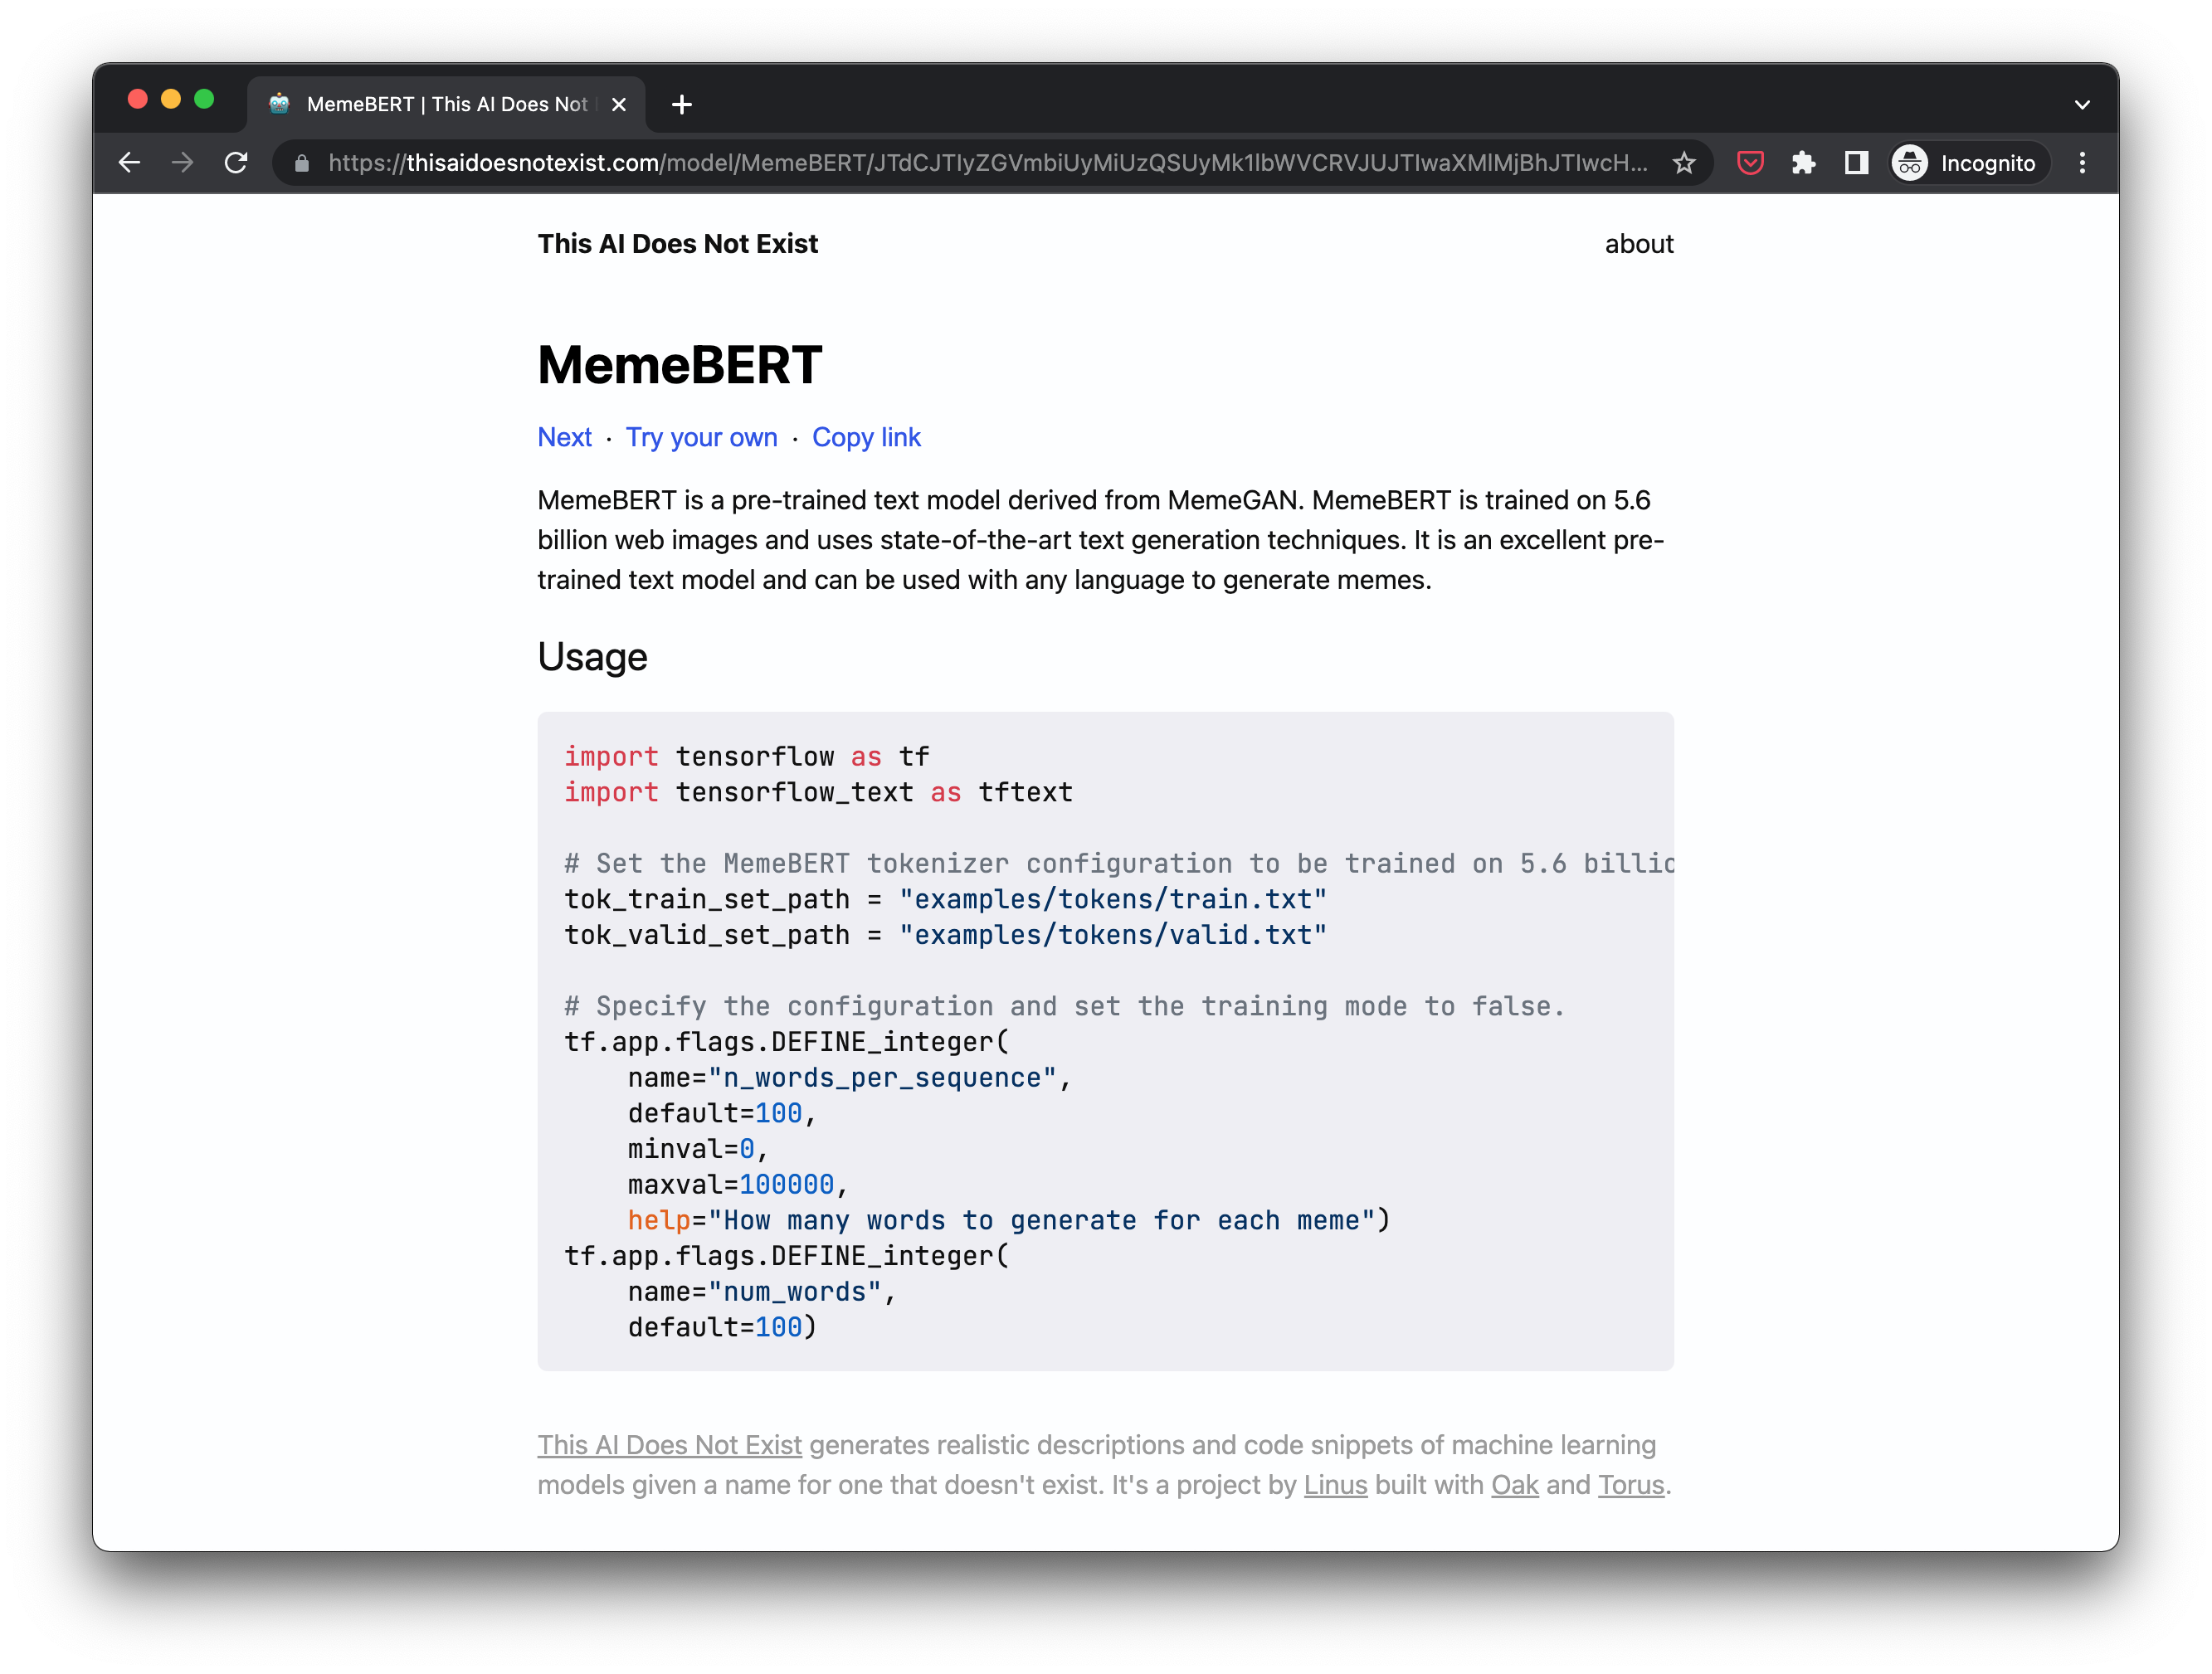Image resolution: width=2212 pixels, height=1674 pixels.
Task: Follow the Next link
Action: [x=565, y=437]
